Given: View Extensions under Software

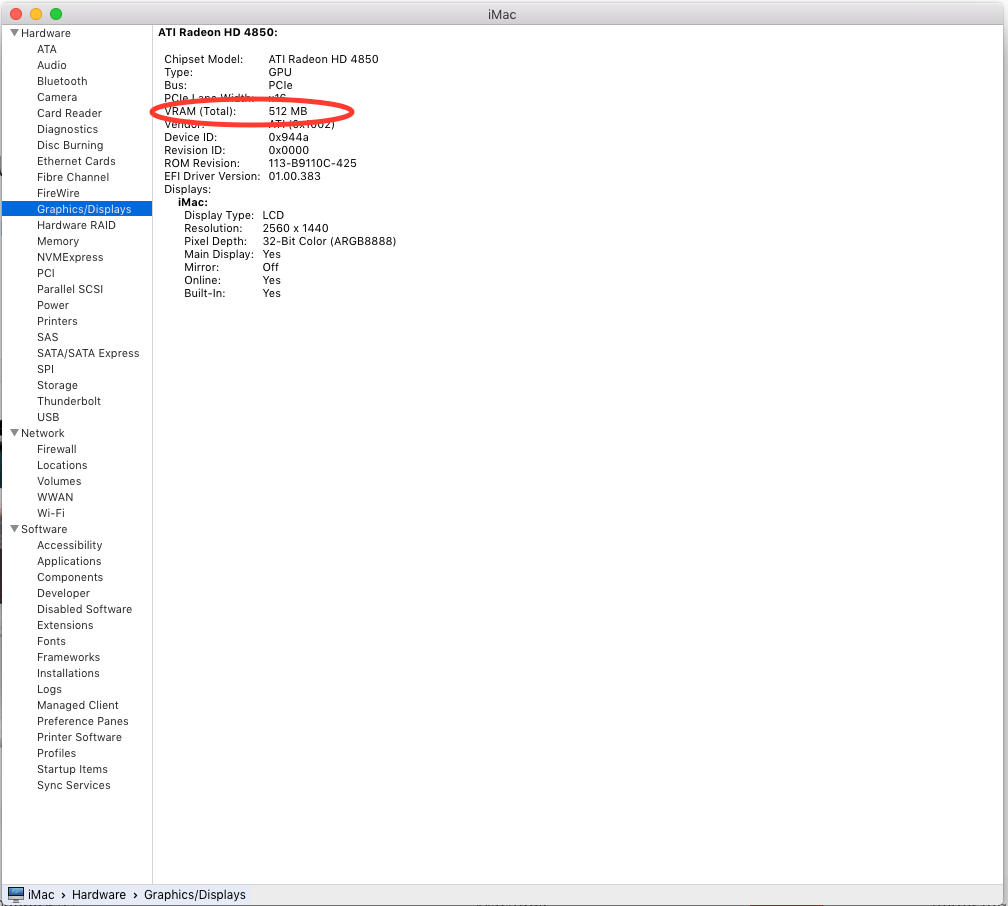Looking at the screenshot, I should click(64, 625).
